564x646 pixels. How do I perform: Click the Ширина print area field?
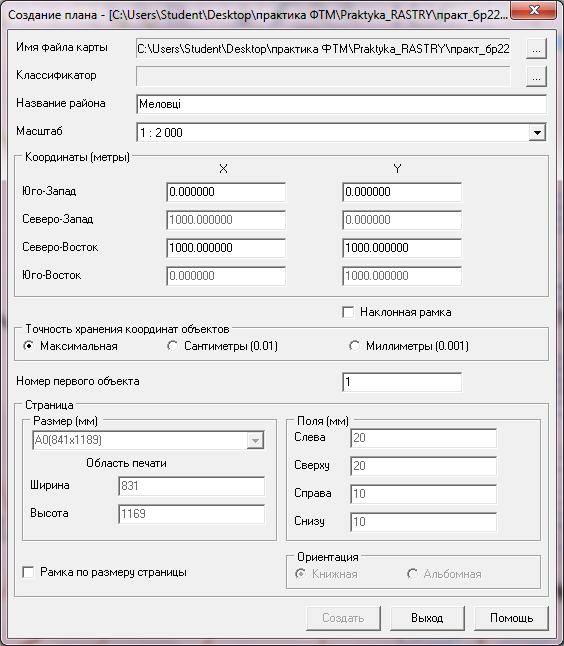(x=192, y=486)
